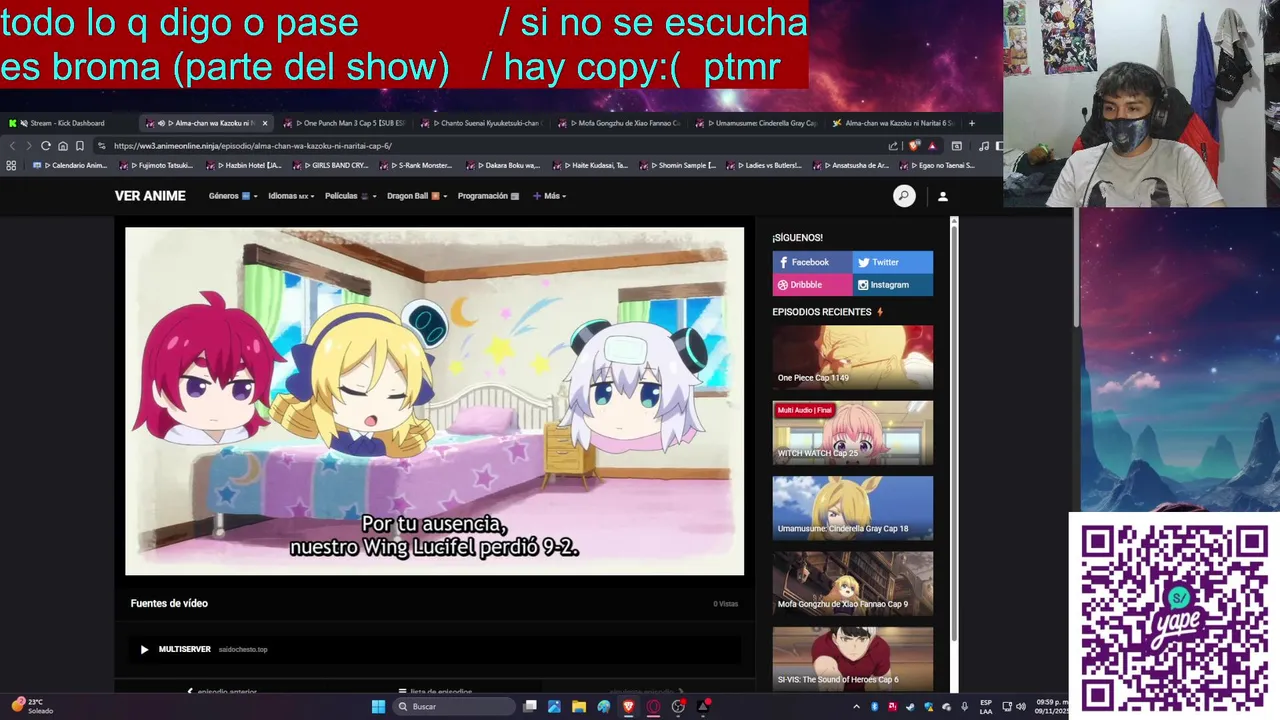This screenshot has width=1280, height=720.
Task: Open Umamusume Cinderella Gray Cap 18 thumbnail
Action: coord(852,508)
